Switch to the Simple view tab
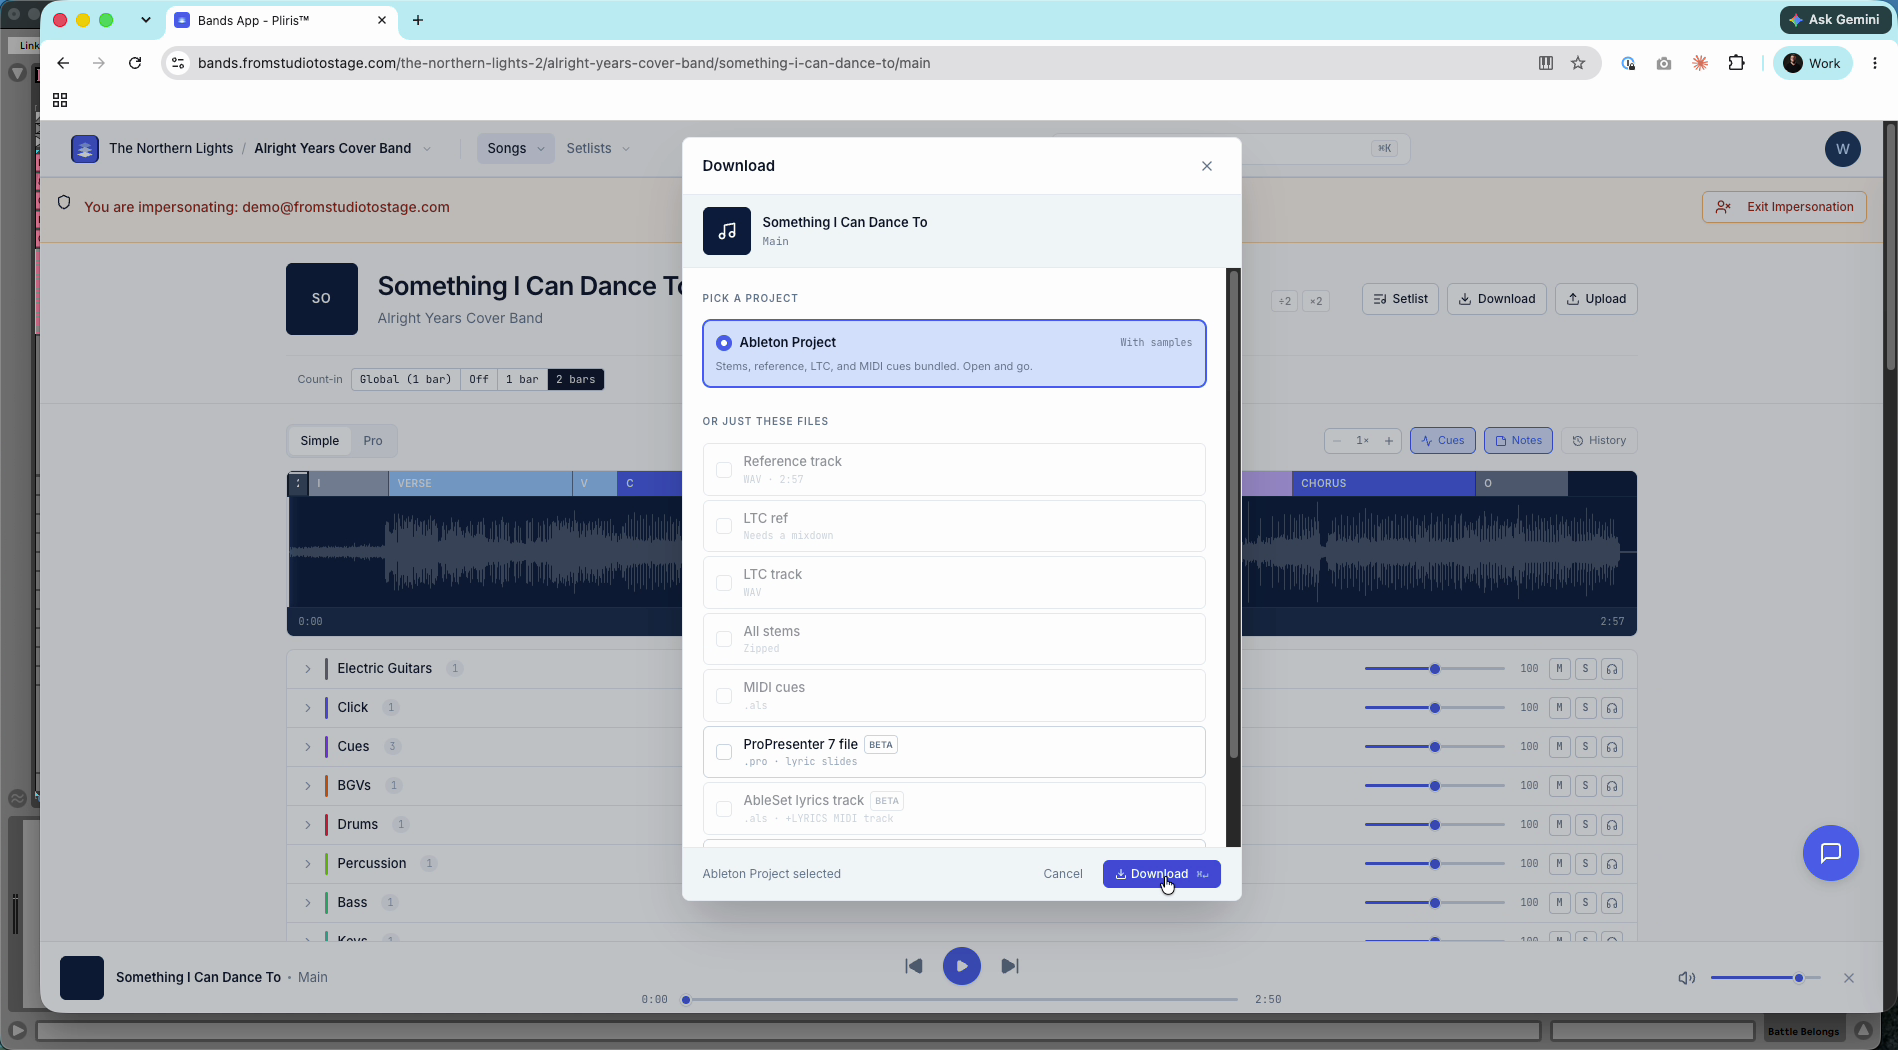 tap(320, 441)
